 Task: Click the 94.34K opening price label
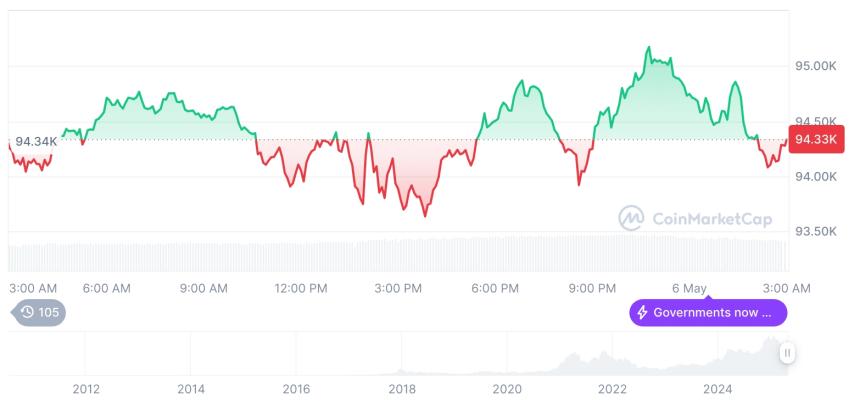pos(36,141)
